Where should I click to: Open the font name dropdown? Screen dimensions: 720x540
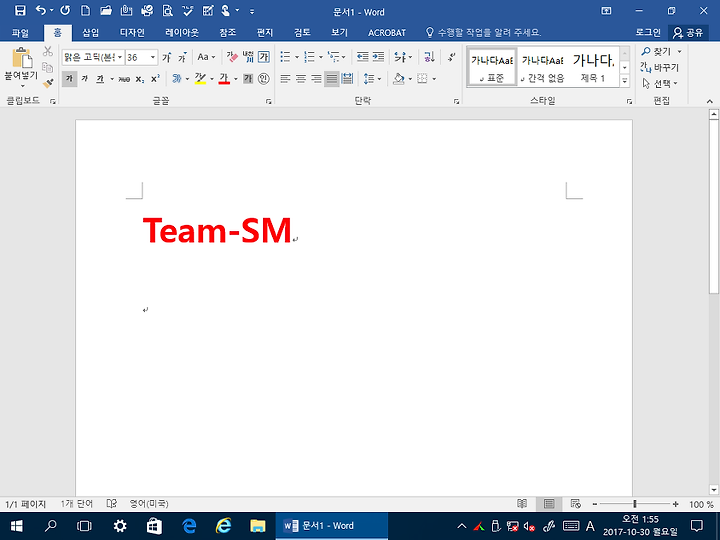click(x=120, y=57)
